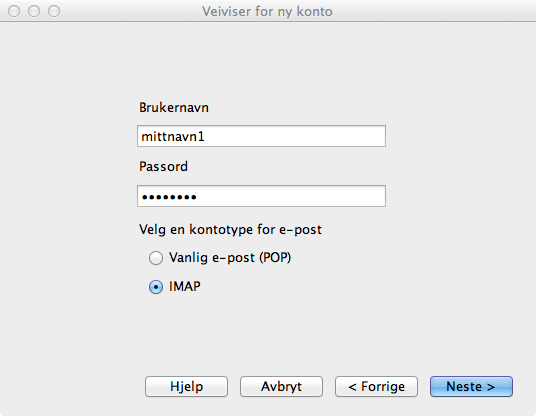Click the greater-than arrow on the Neste button
The height and width of the screenshot is (416, 536).
[491, 387]
